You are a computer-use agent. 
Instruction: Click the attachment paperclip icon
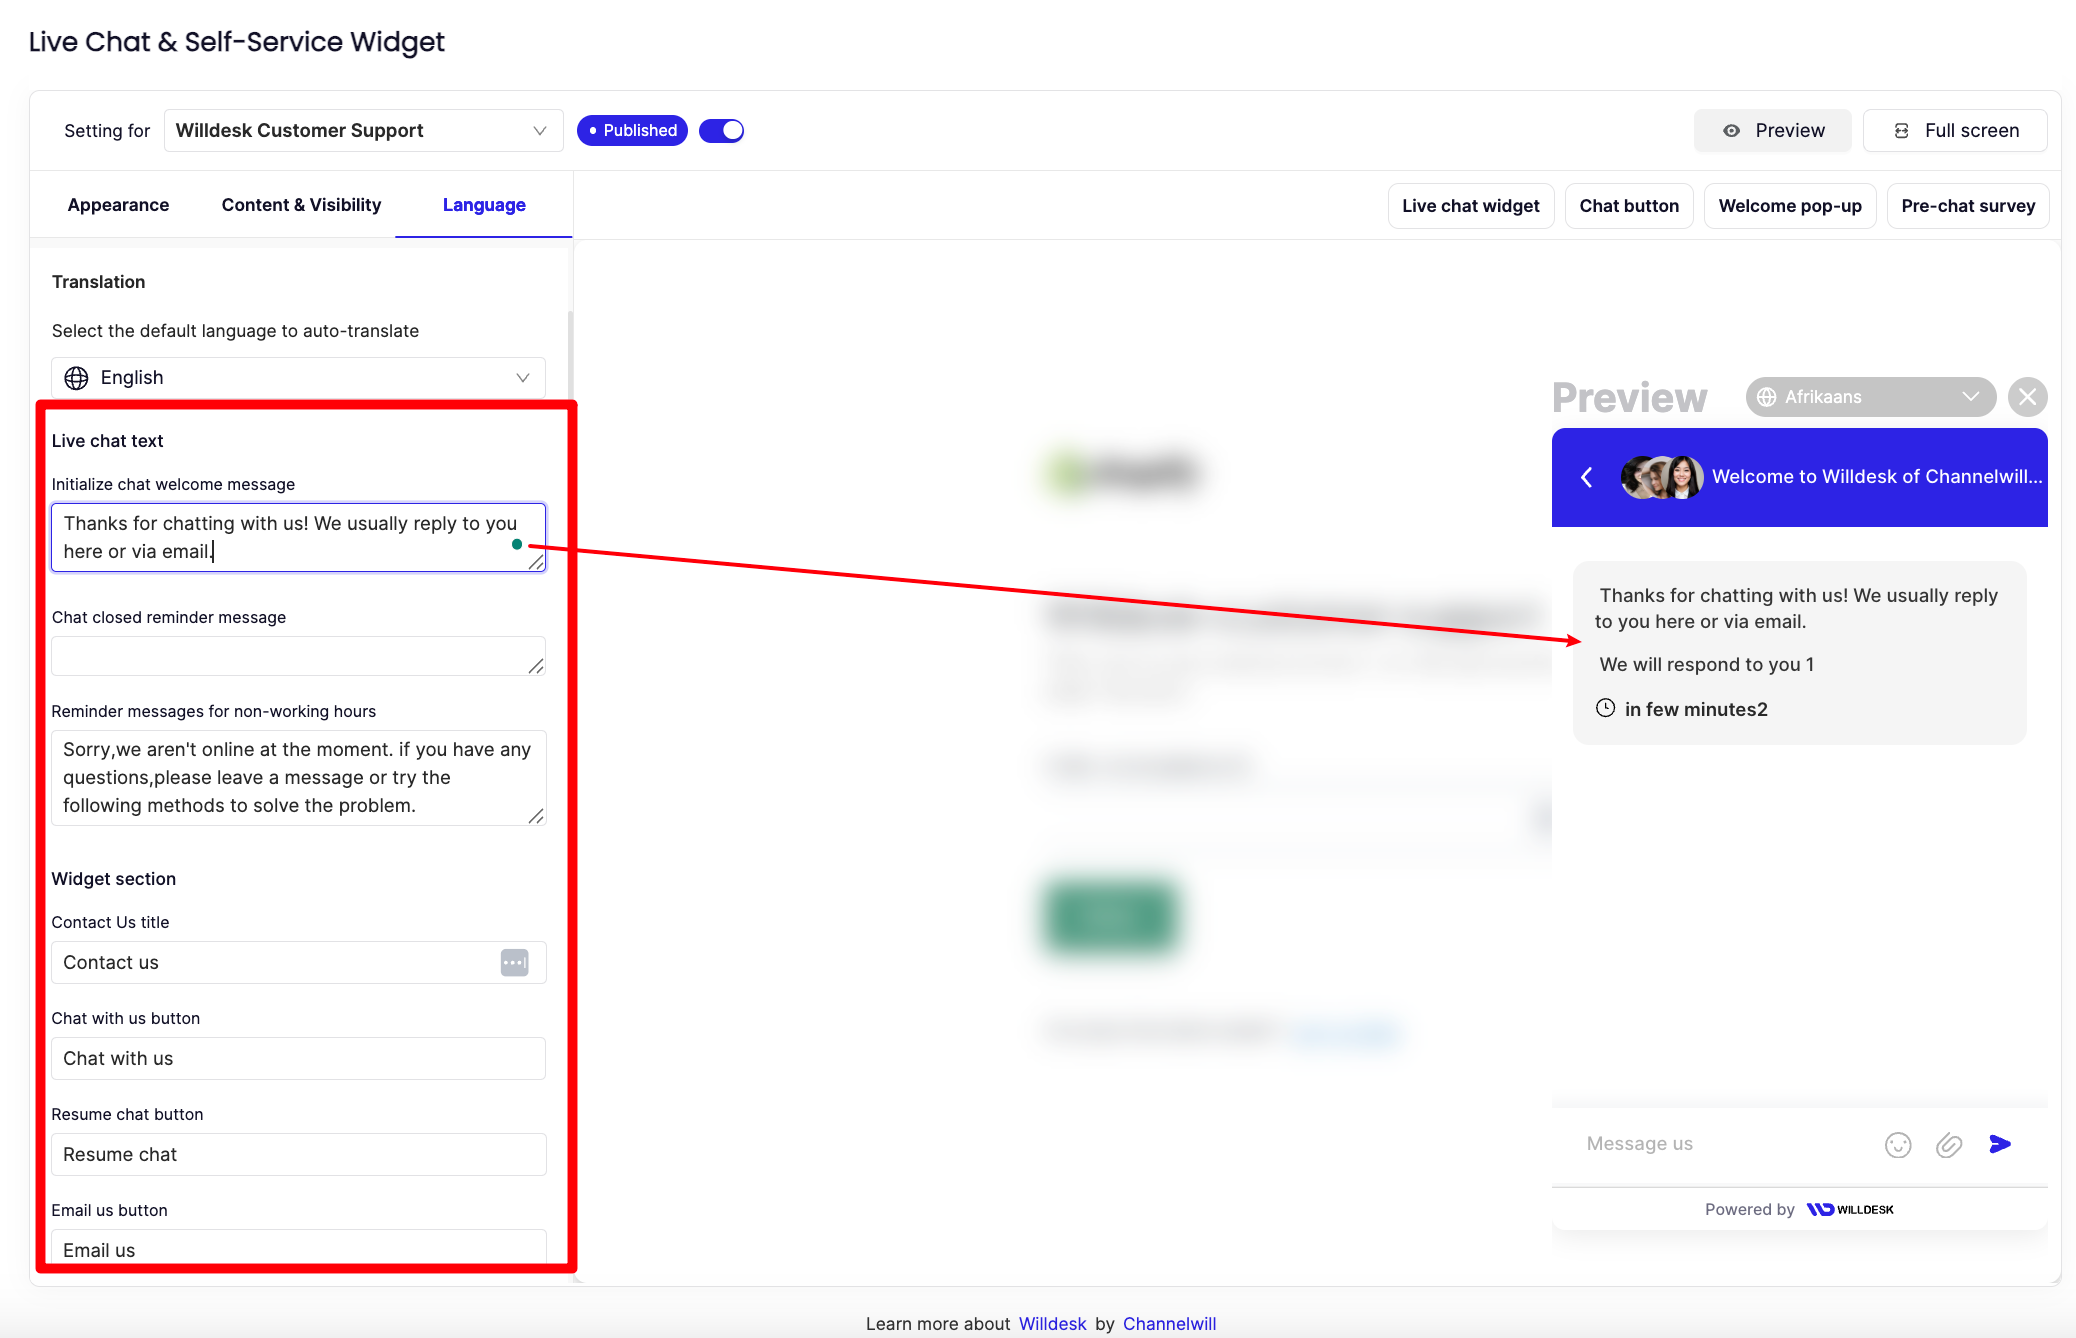[x=1949, y=1144]
